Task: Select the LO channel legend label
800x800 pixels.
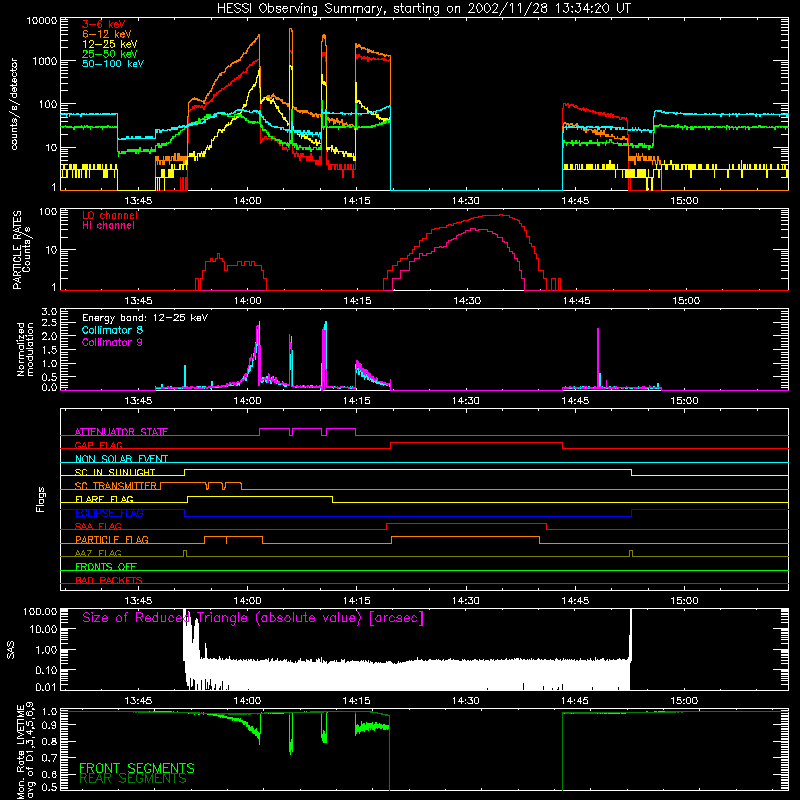Action: pos(110,215)
